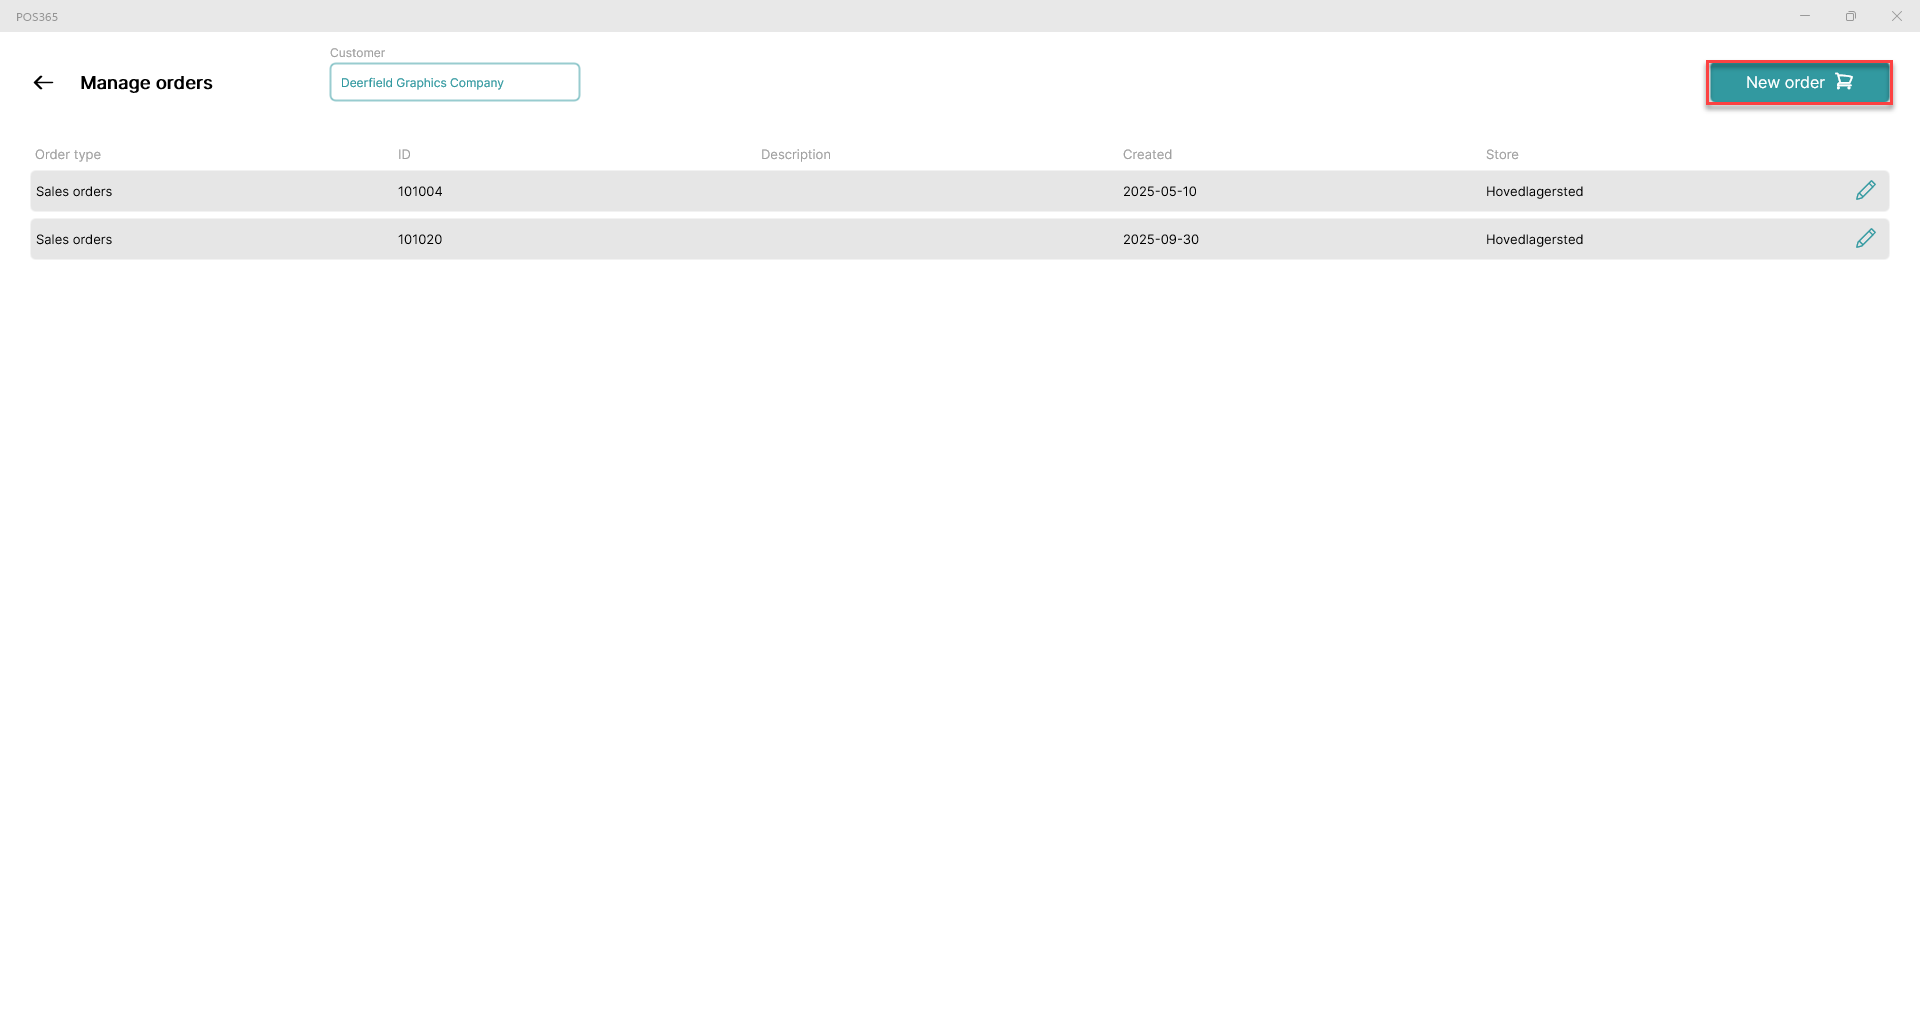The image size is (1920, 1032).
Task: Click the Description column header
Action: coord(796,155)
